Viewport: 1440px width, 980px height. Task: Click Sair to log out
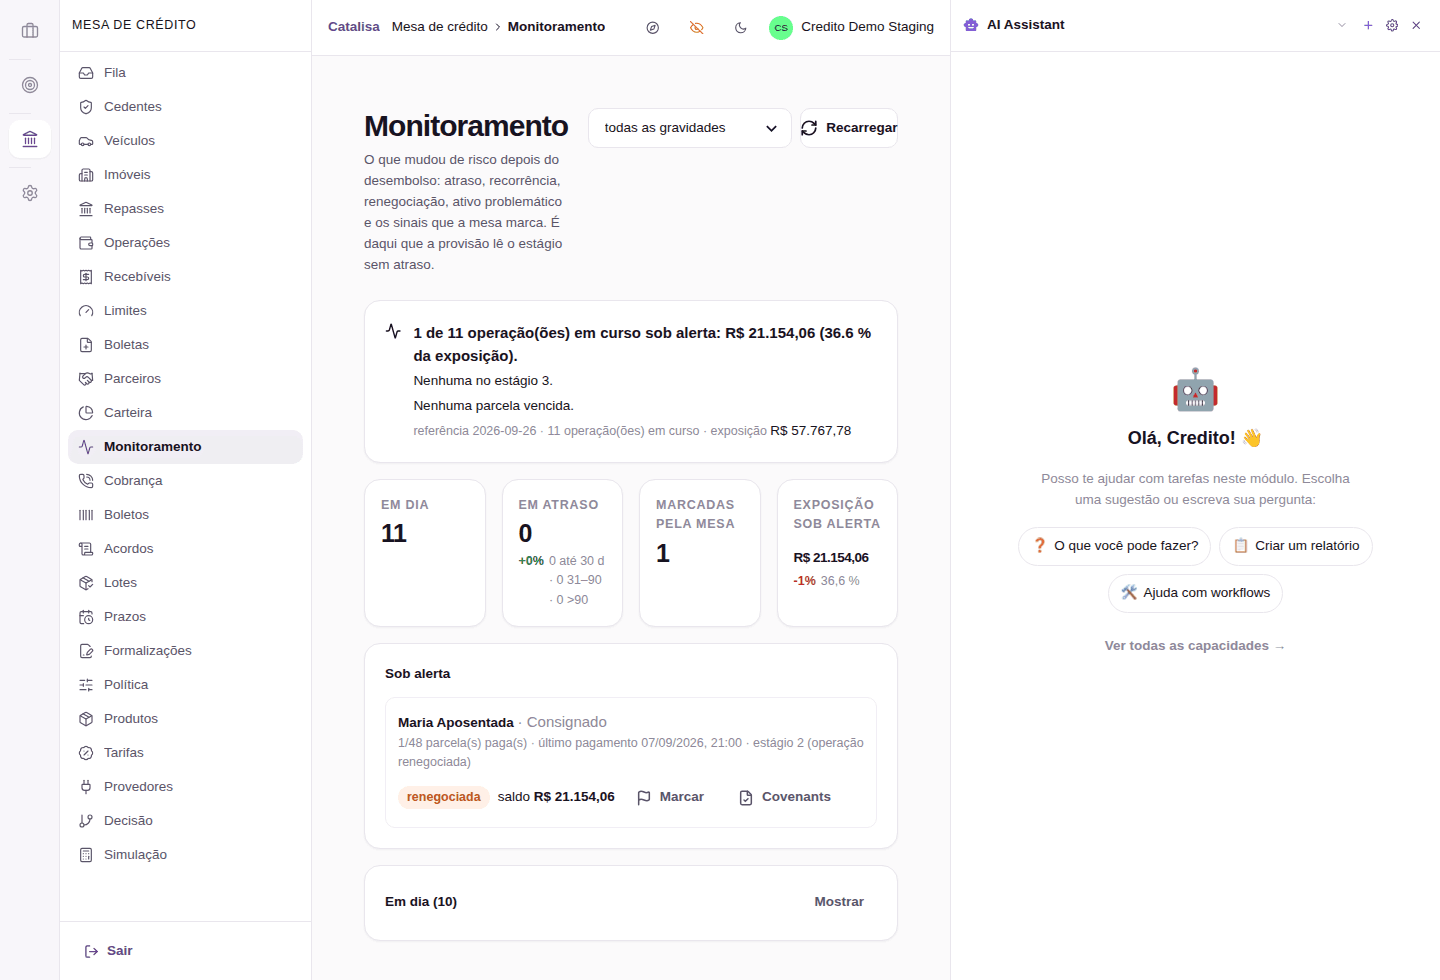(x=109, y=951)
